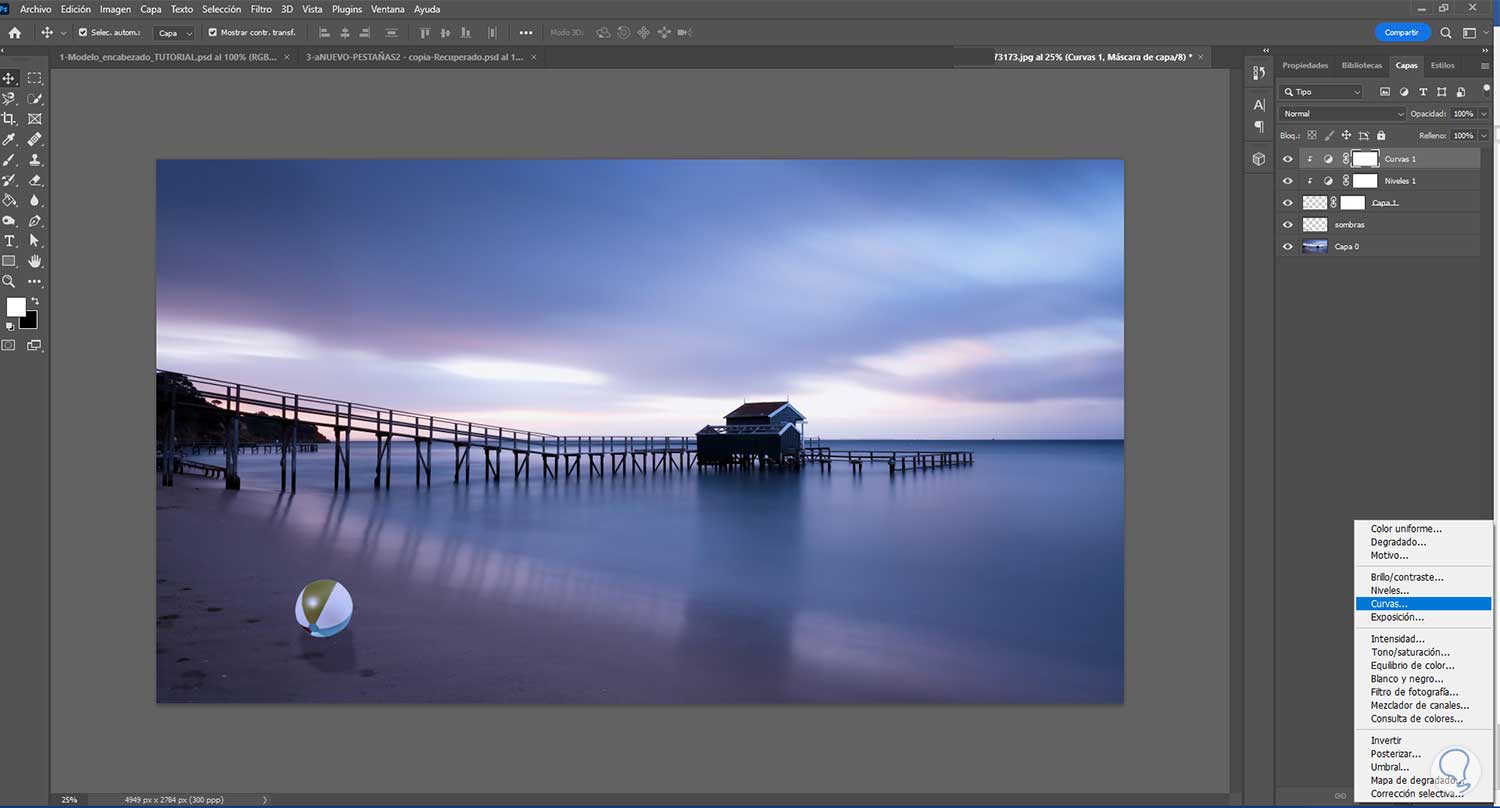
Task: Select the Eraser tool
Action: pos(35,181)
